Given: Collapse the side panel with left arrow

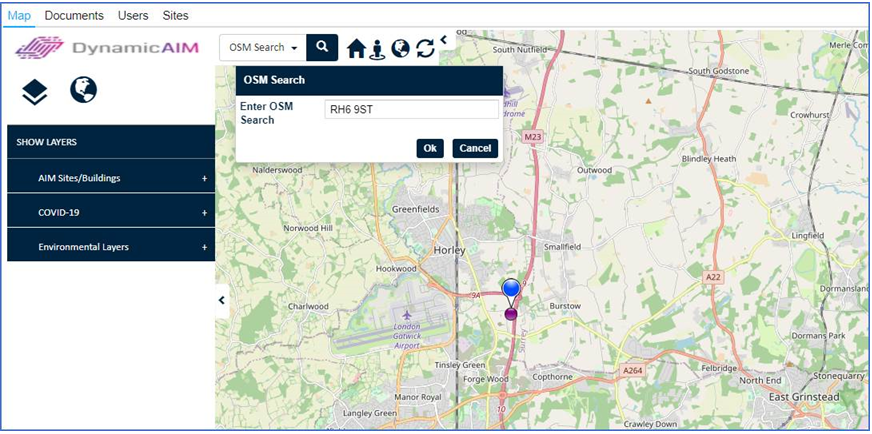Looking at the screenshot, I should click(222, 300).
